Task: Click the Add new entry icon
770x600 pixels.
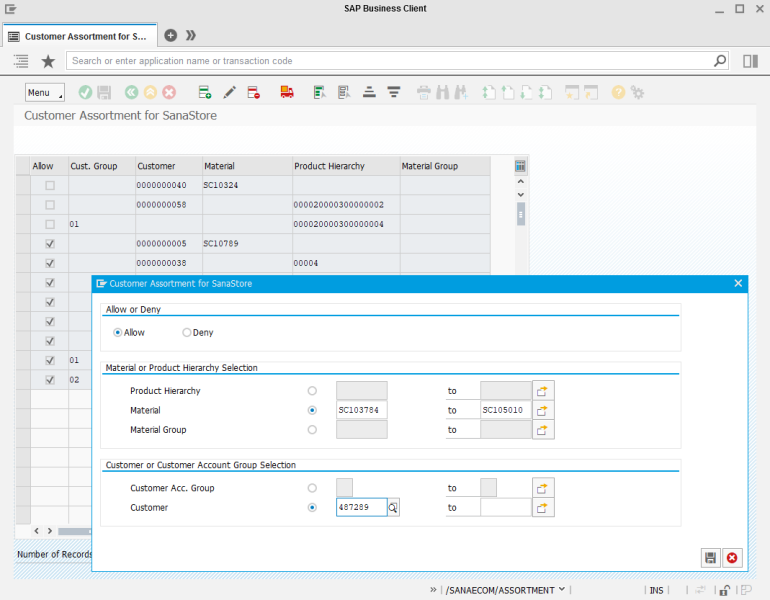Action: [x=205, y=92]
